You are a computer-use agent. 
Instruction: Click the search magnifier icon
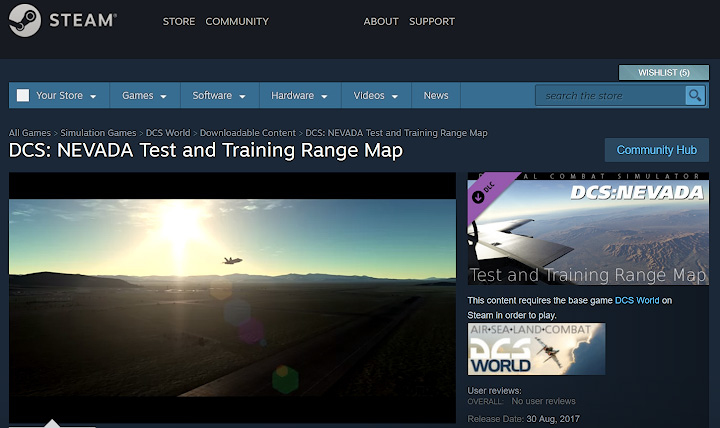pyautogui.click(x=694, y=95)
